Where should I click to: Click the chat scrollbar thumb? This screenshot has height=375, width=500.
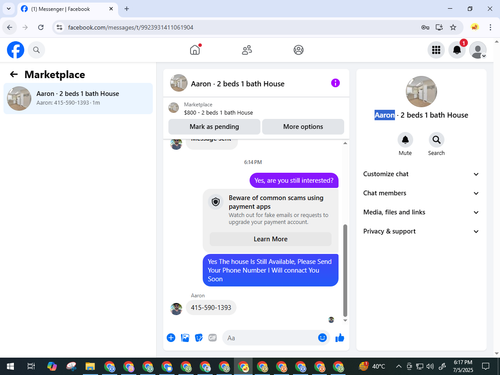[345, 270]
